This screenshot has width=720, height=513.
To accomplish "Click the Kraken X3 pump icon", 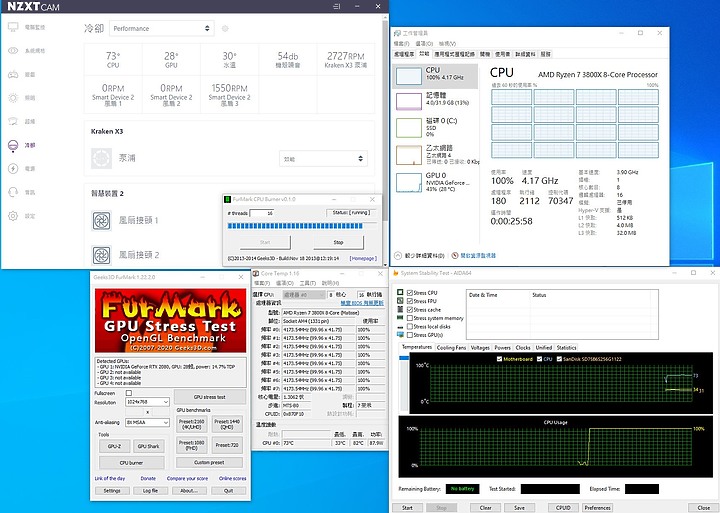I will pyautogui.click(x=101, y=158).
